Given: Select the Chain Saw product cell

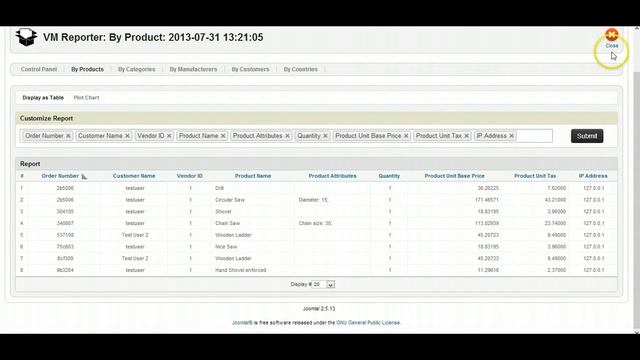Looking at the screenshot, I should click(228, 224).
